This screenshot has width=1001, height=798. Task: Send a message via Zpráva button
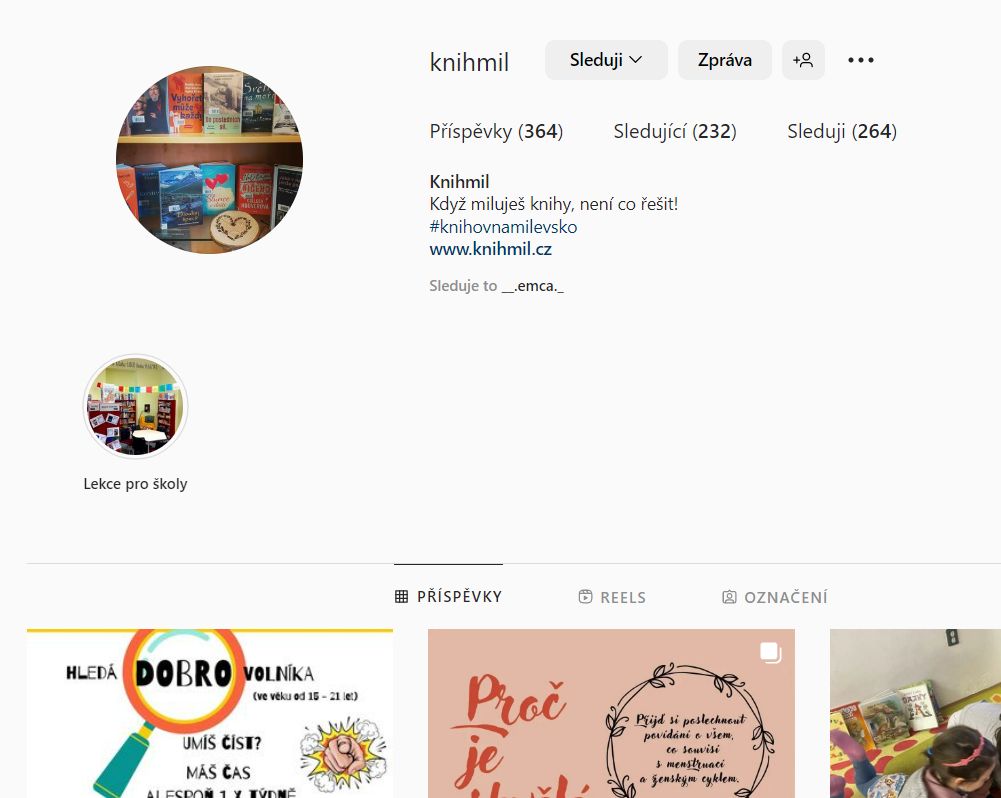pyautogui.click(x=725, y=60)
